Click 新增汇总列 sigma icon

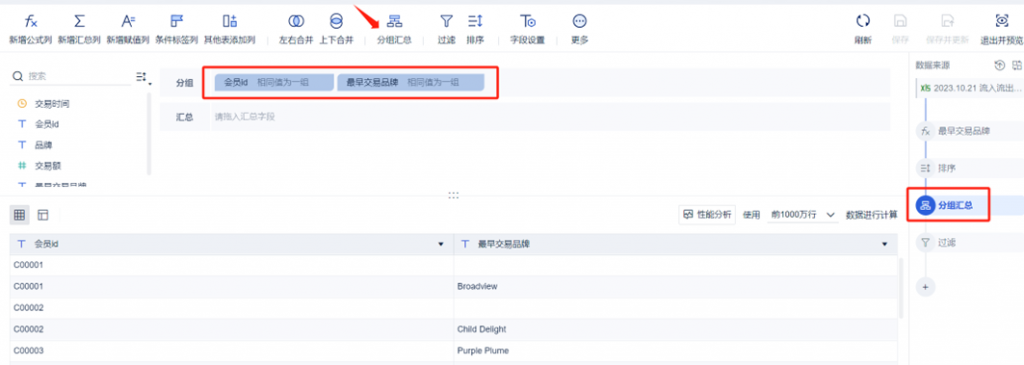coord(79,22)
